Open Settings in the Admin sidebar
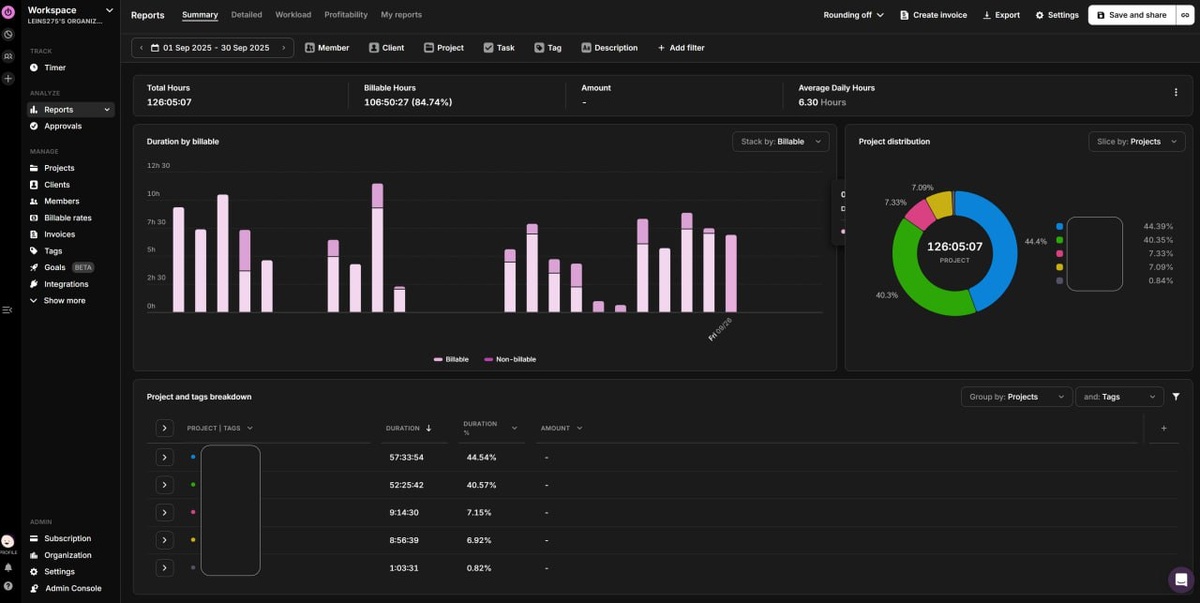The width and height of the screenshot is (1200, 603). pos(59,572)
